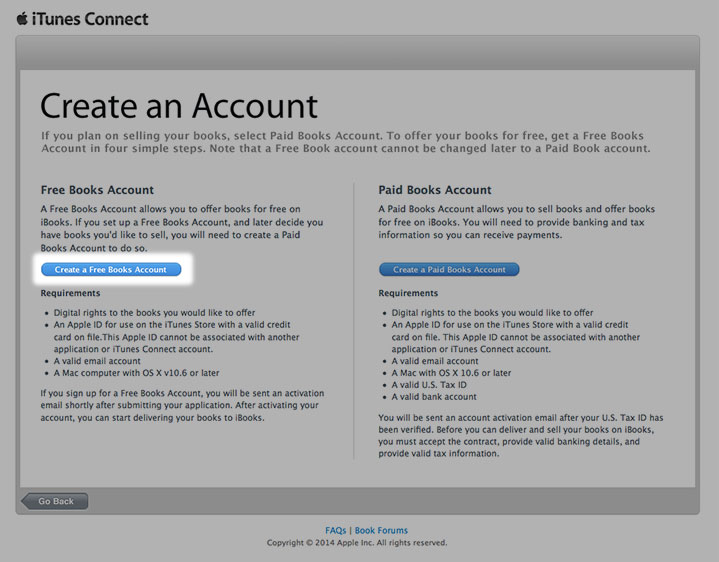Screen dimensions: 719x562
Task: Click the Create an Account page heading
Action: tap(179, 105)
